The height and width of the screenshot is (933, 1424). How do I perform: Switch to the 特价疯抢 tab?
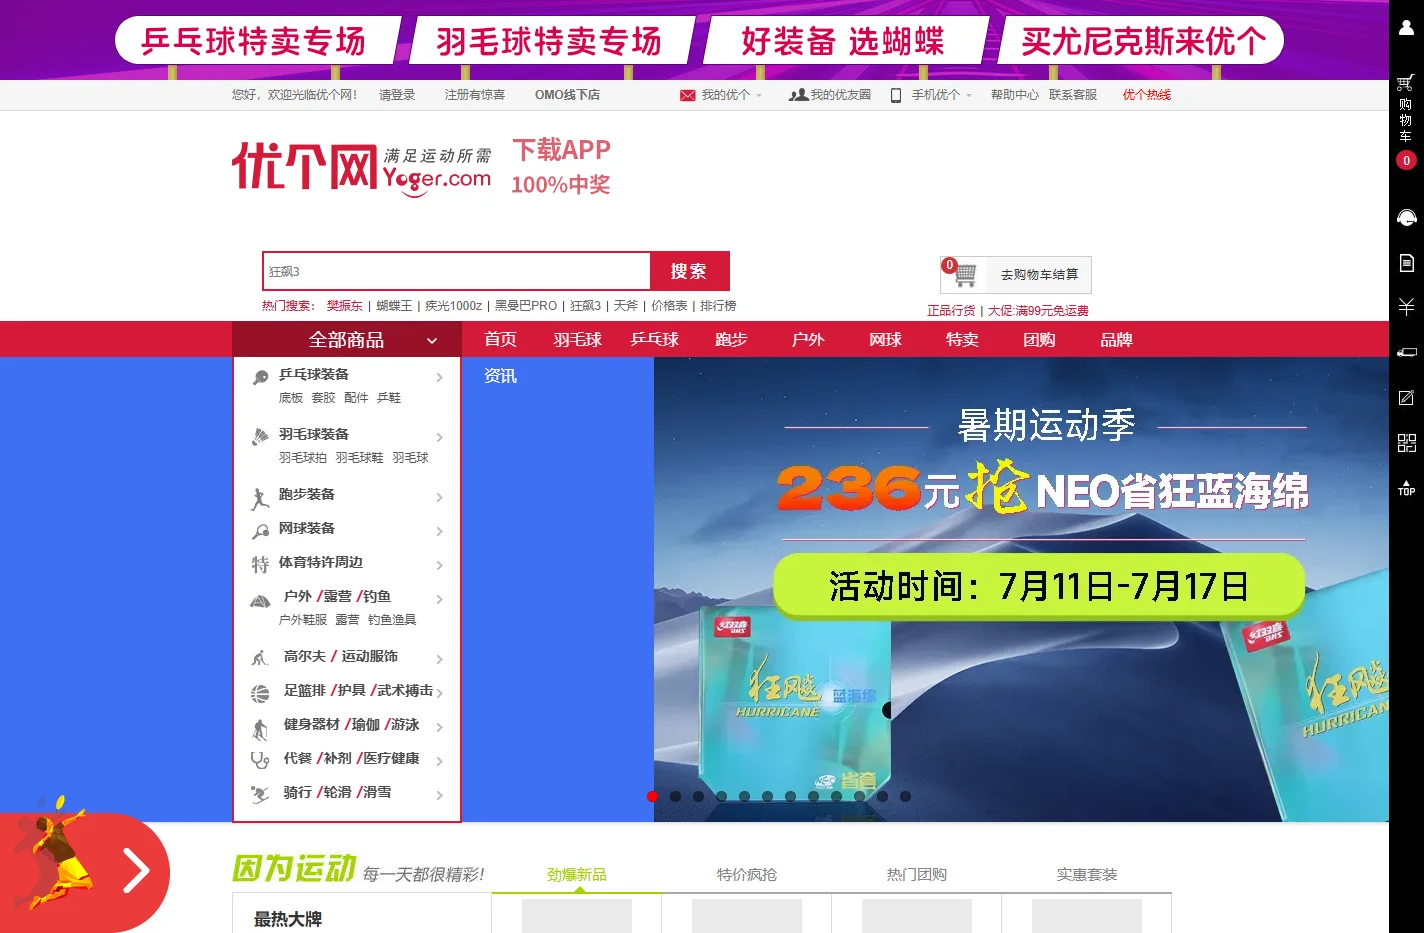(x=747, y=875)
